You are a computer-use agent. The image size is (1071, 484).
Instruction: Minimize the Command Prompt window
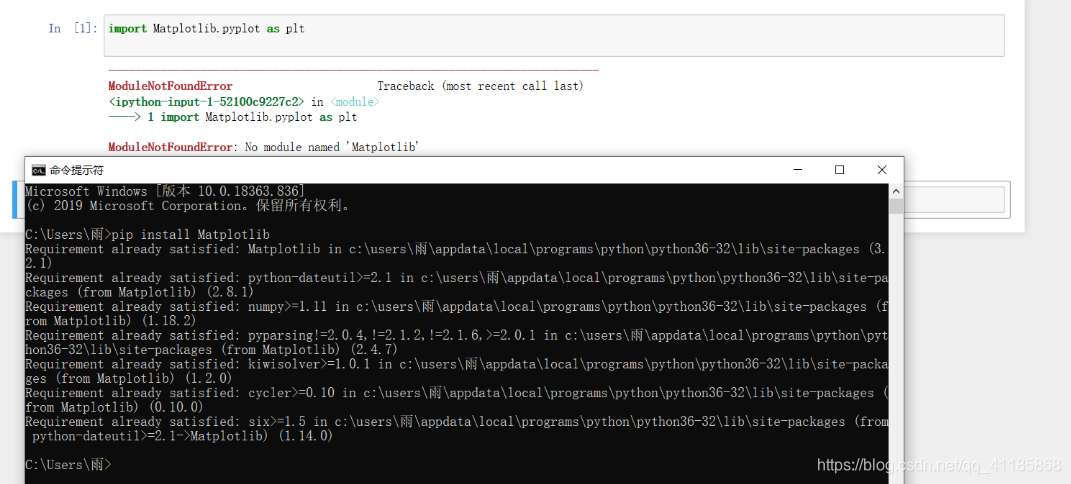[x=797, y=170]
